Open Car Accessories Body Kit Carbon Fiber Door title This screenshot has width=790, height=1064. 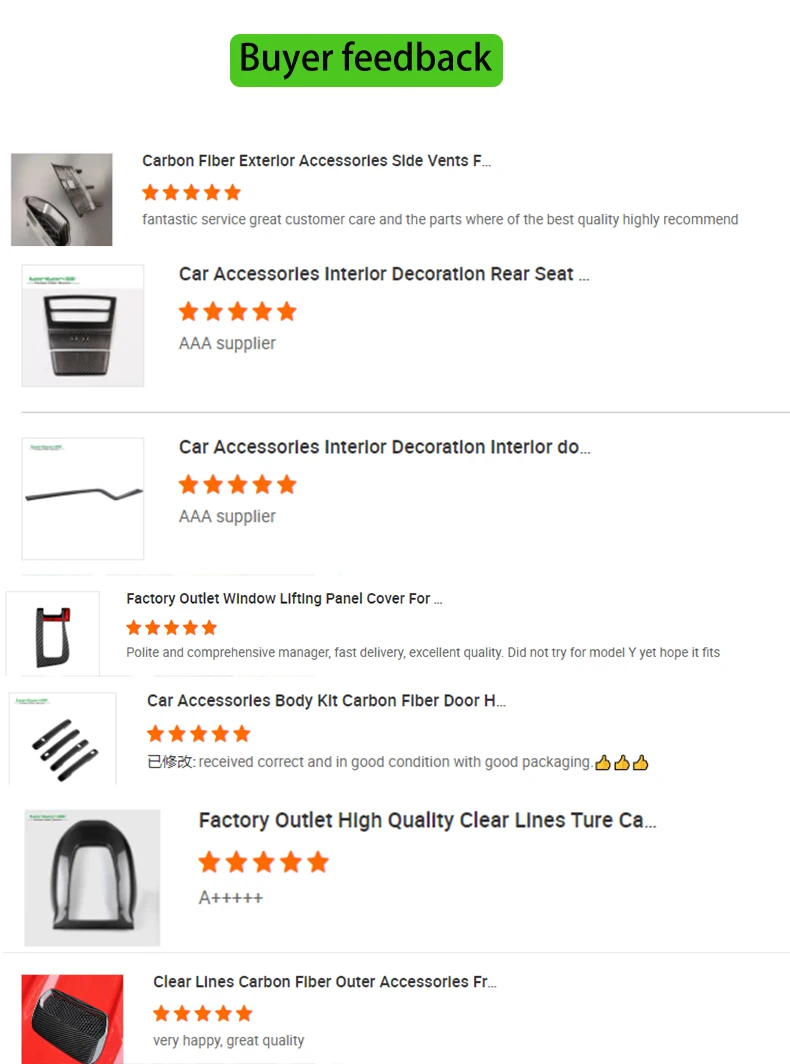[326, 701]
